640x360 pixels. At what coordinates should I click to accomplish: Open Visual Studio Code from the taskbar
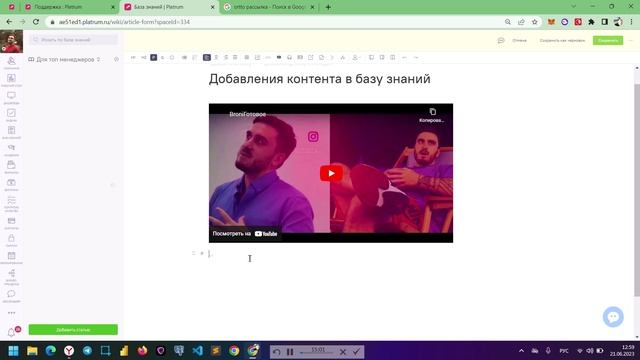[x=197, y=351]
